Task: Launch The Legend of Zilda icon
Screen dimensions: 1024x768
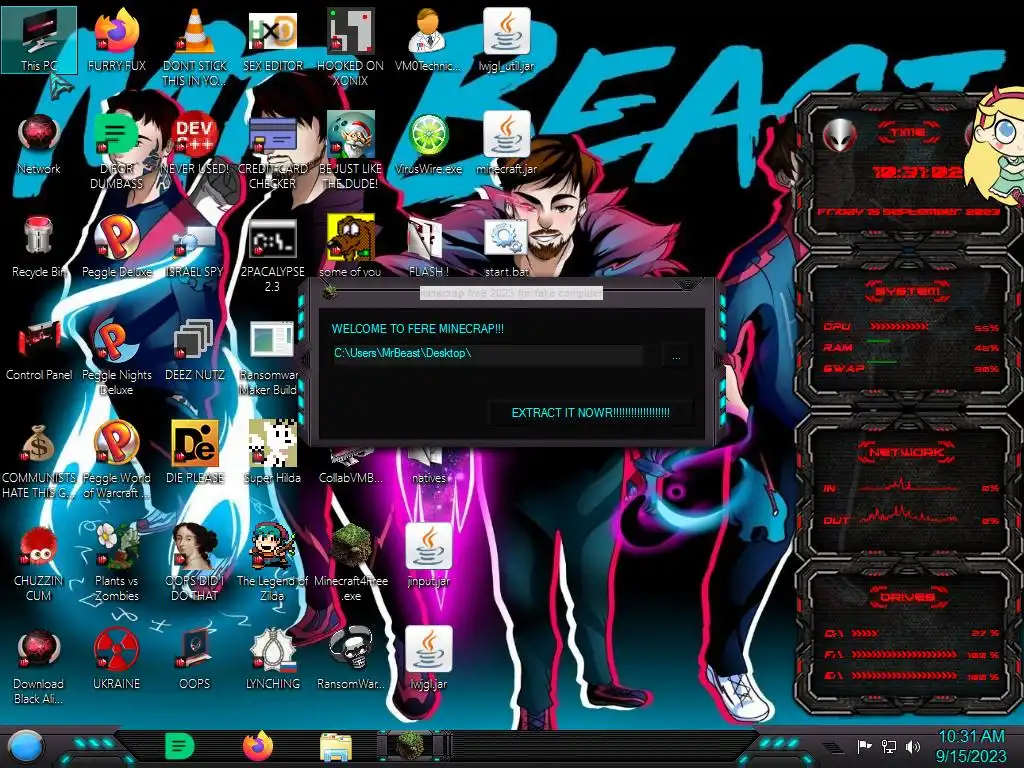Action: click(x=273, y=564)
